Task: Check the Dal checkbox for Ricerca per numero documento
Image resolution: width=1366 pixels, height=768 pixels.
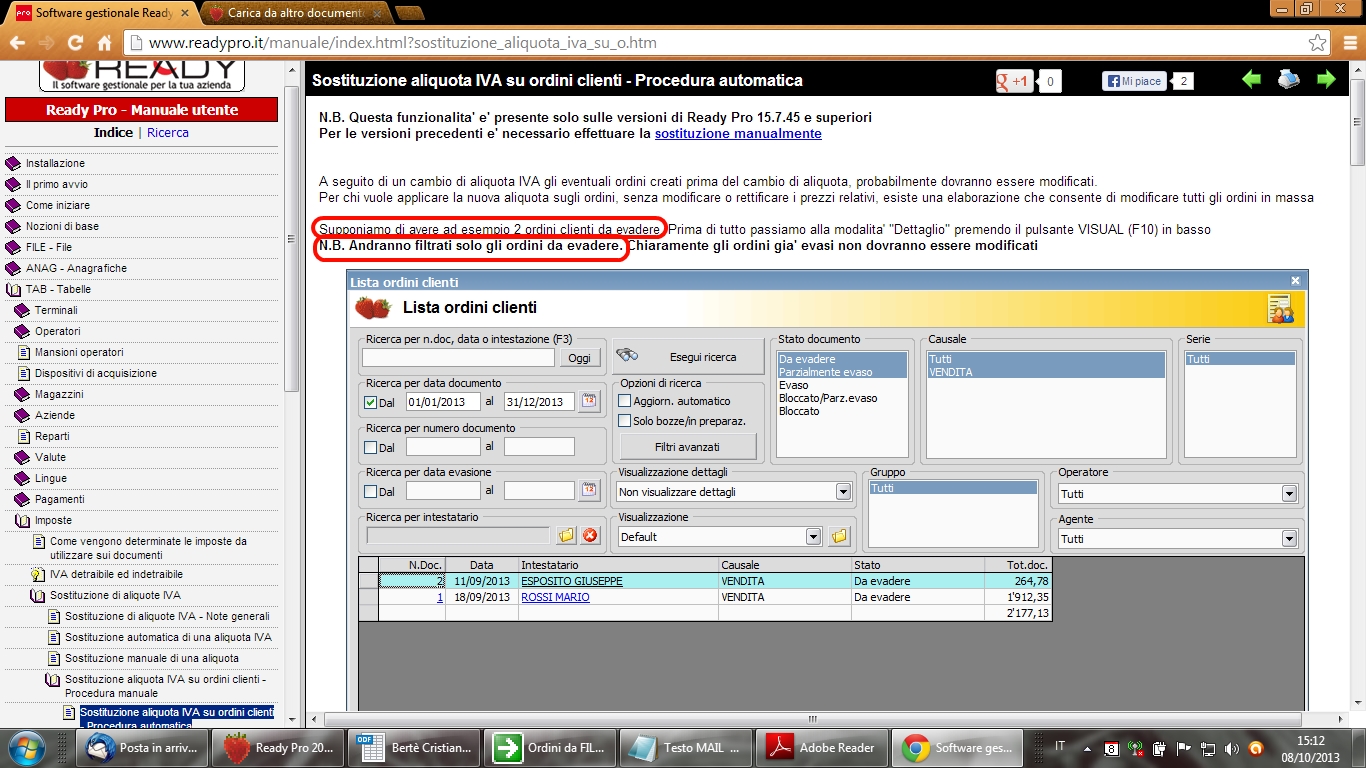Action: click(x=371, y=448)
